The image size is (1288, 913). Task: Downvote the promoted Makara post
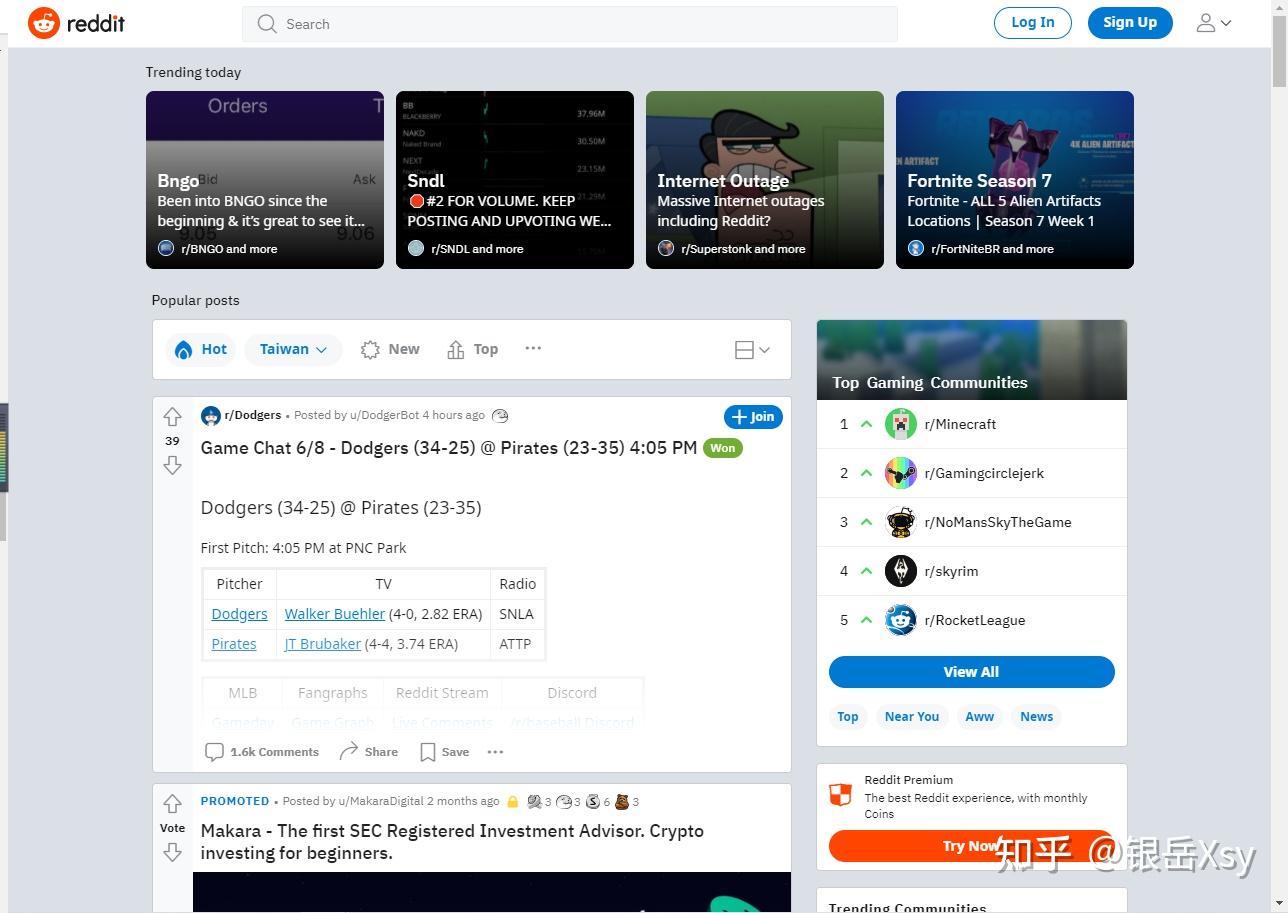172,852
